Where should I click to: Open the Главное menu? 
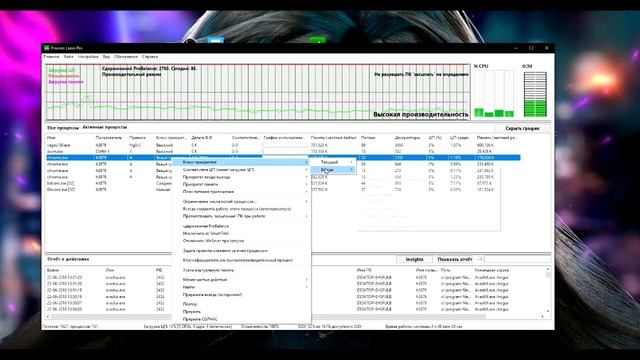tap(51, 57)
